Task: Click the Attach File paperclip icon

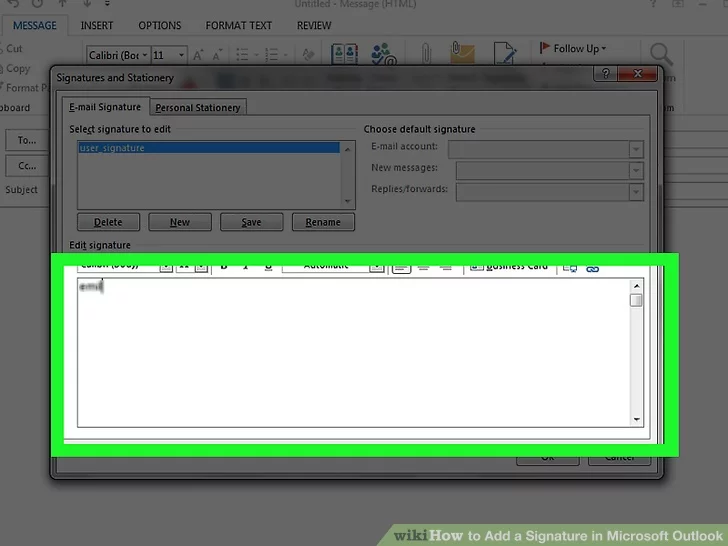Action: (426, 53)
